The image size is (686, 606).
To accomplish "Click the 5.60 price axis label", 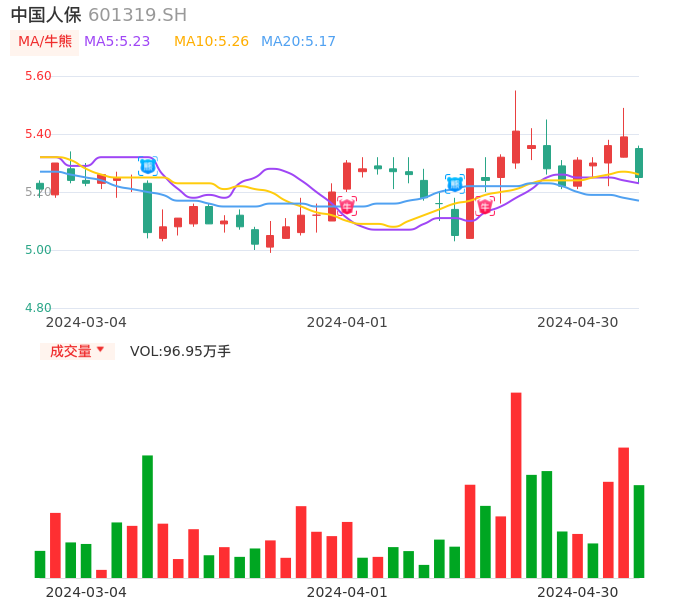I will 38,76.
